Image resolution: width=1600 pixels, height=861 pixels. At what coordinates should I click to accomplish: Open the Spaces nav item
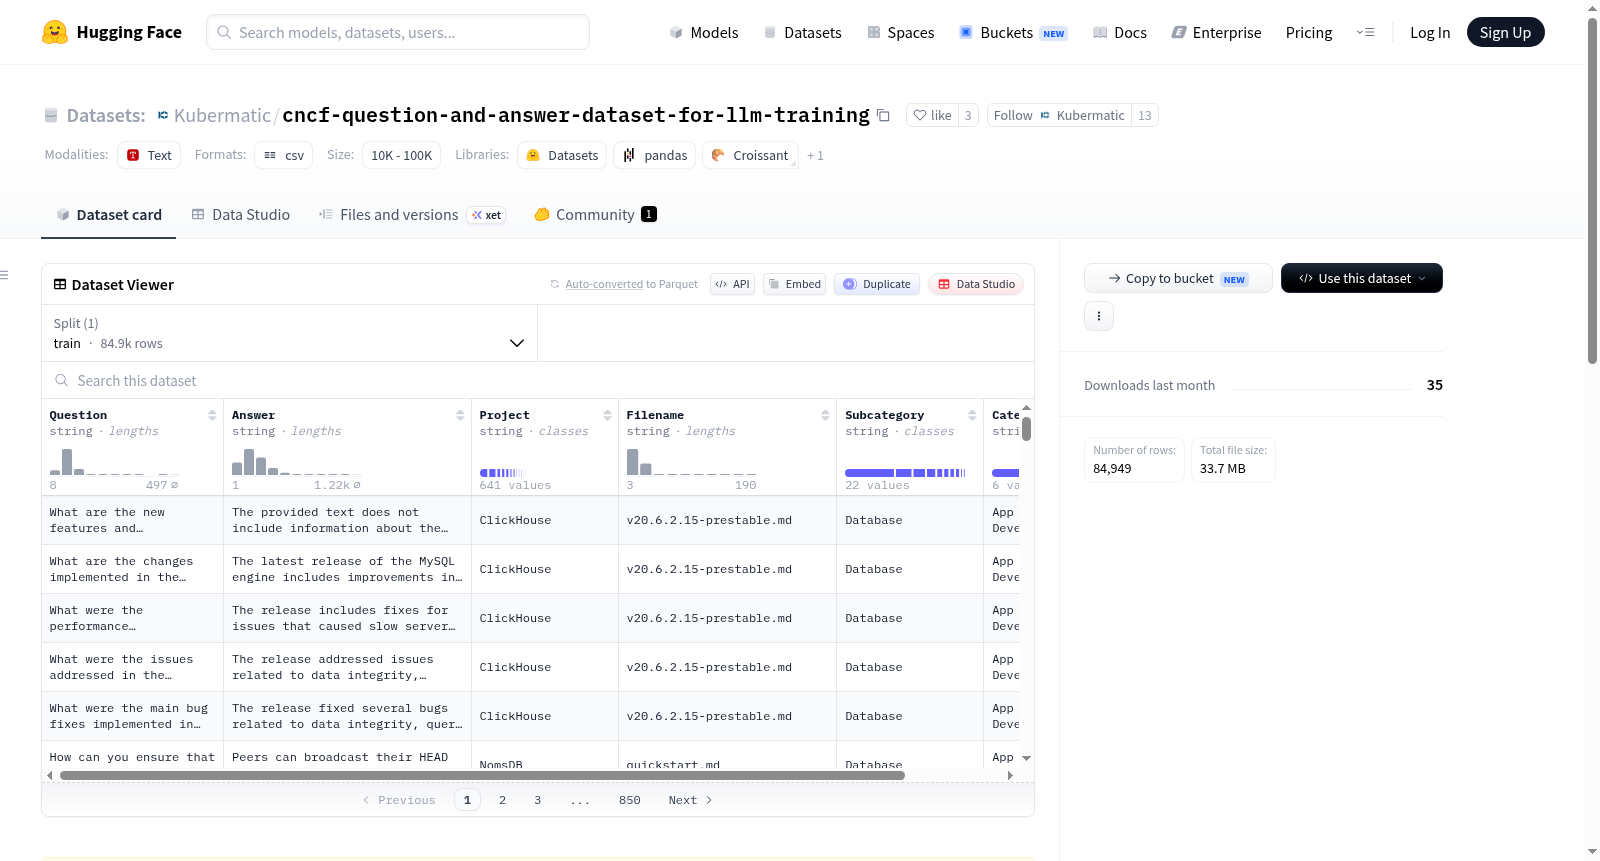pos(900,32)
